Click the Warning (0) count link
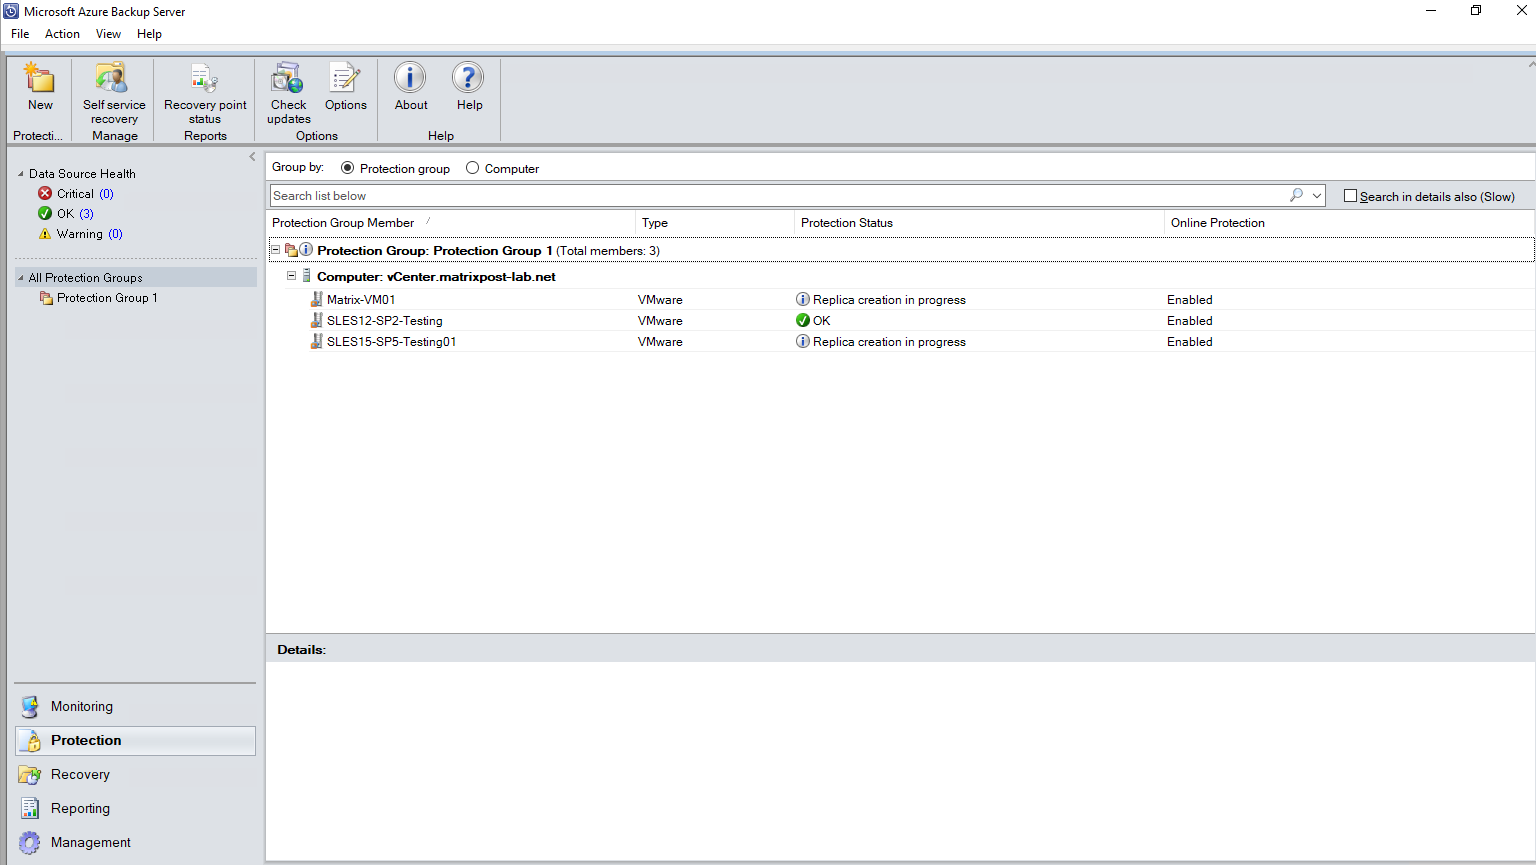The height and width of the screenshot is (865, 1536). tap(115, 234)
